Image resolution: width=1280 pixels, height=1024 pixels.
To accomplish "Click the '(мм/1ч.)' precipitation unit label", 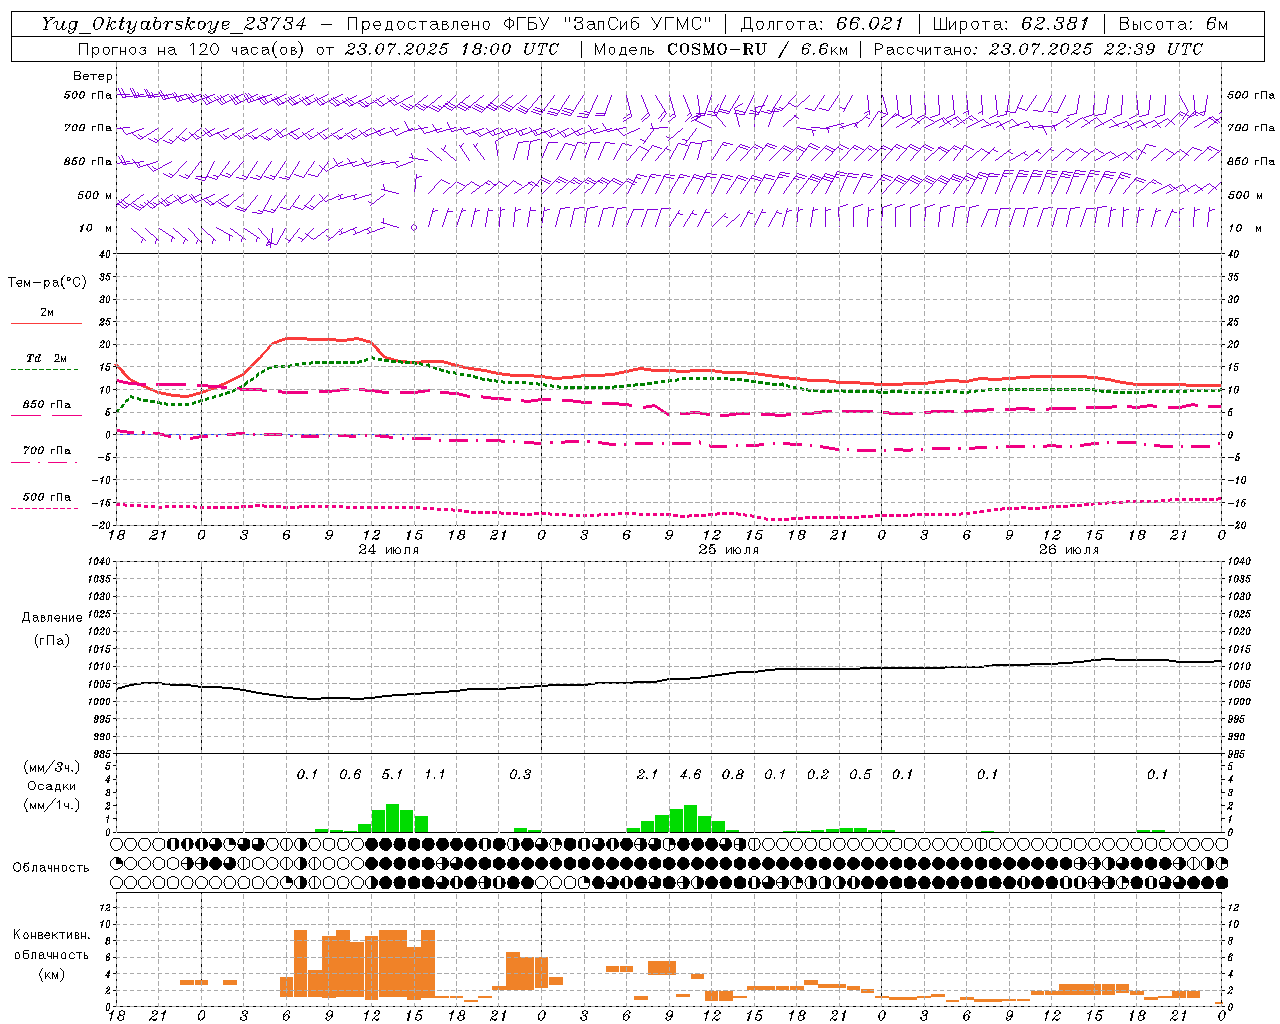I will [51, 805].
